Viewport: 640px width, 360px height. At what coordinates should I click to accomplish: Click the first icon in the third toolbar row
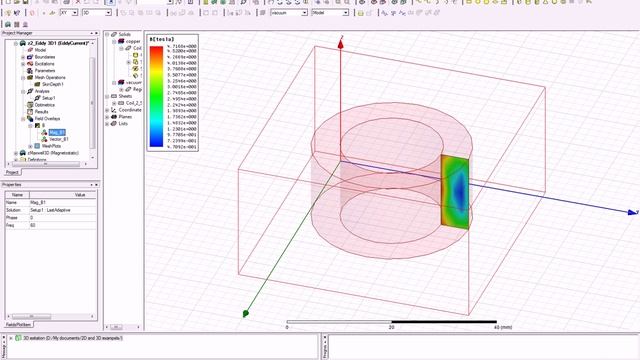pyautogui.click(x=8, y=24)
